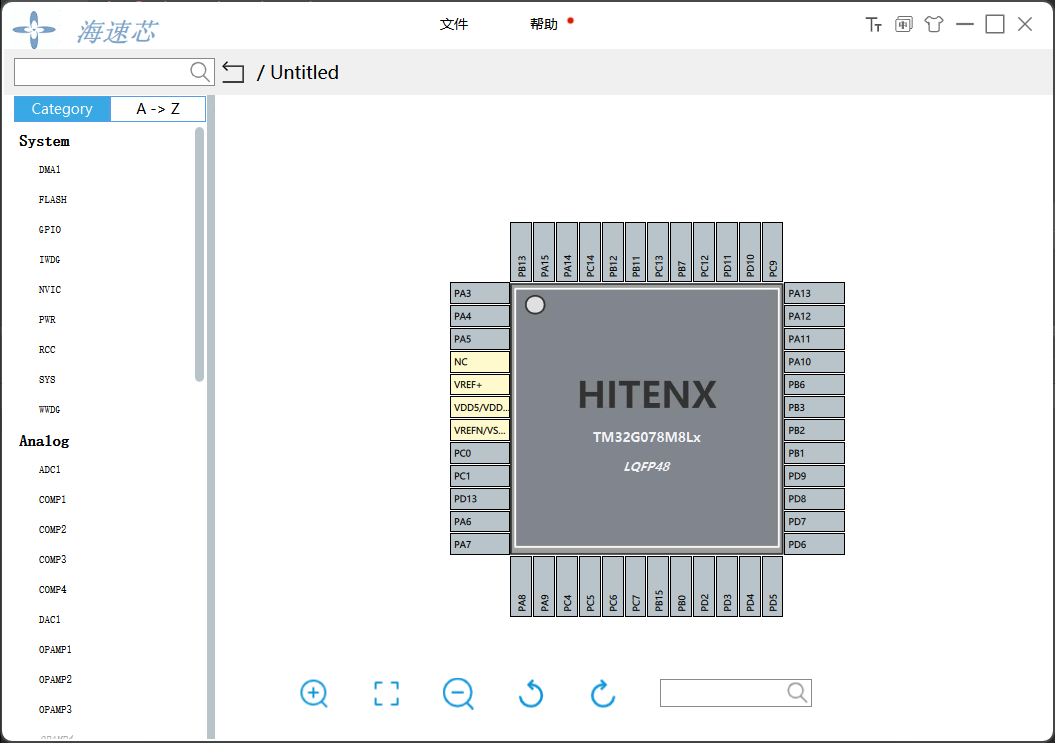
Task: Click the VREFN/VS pin on the chip
Action: pyautogui.click(x=480, y=431)
